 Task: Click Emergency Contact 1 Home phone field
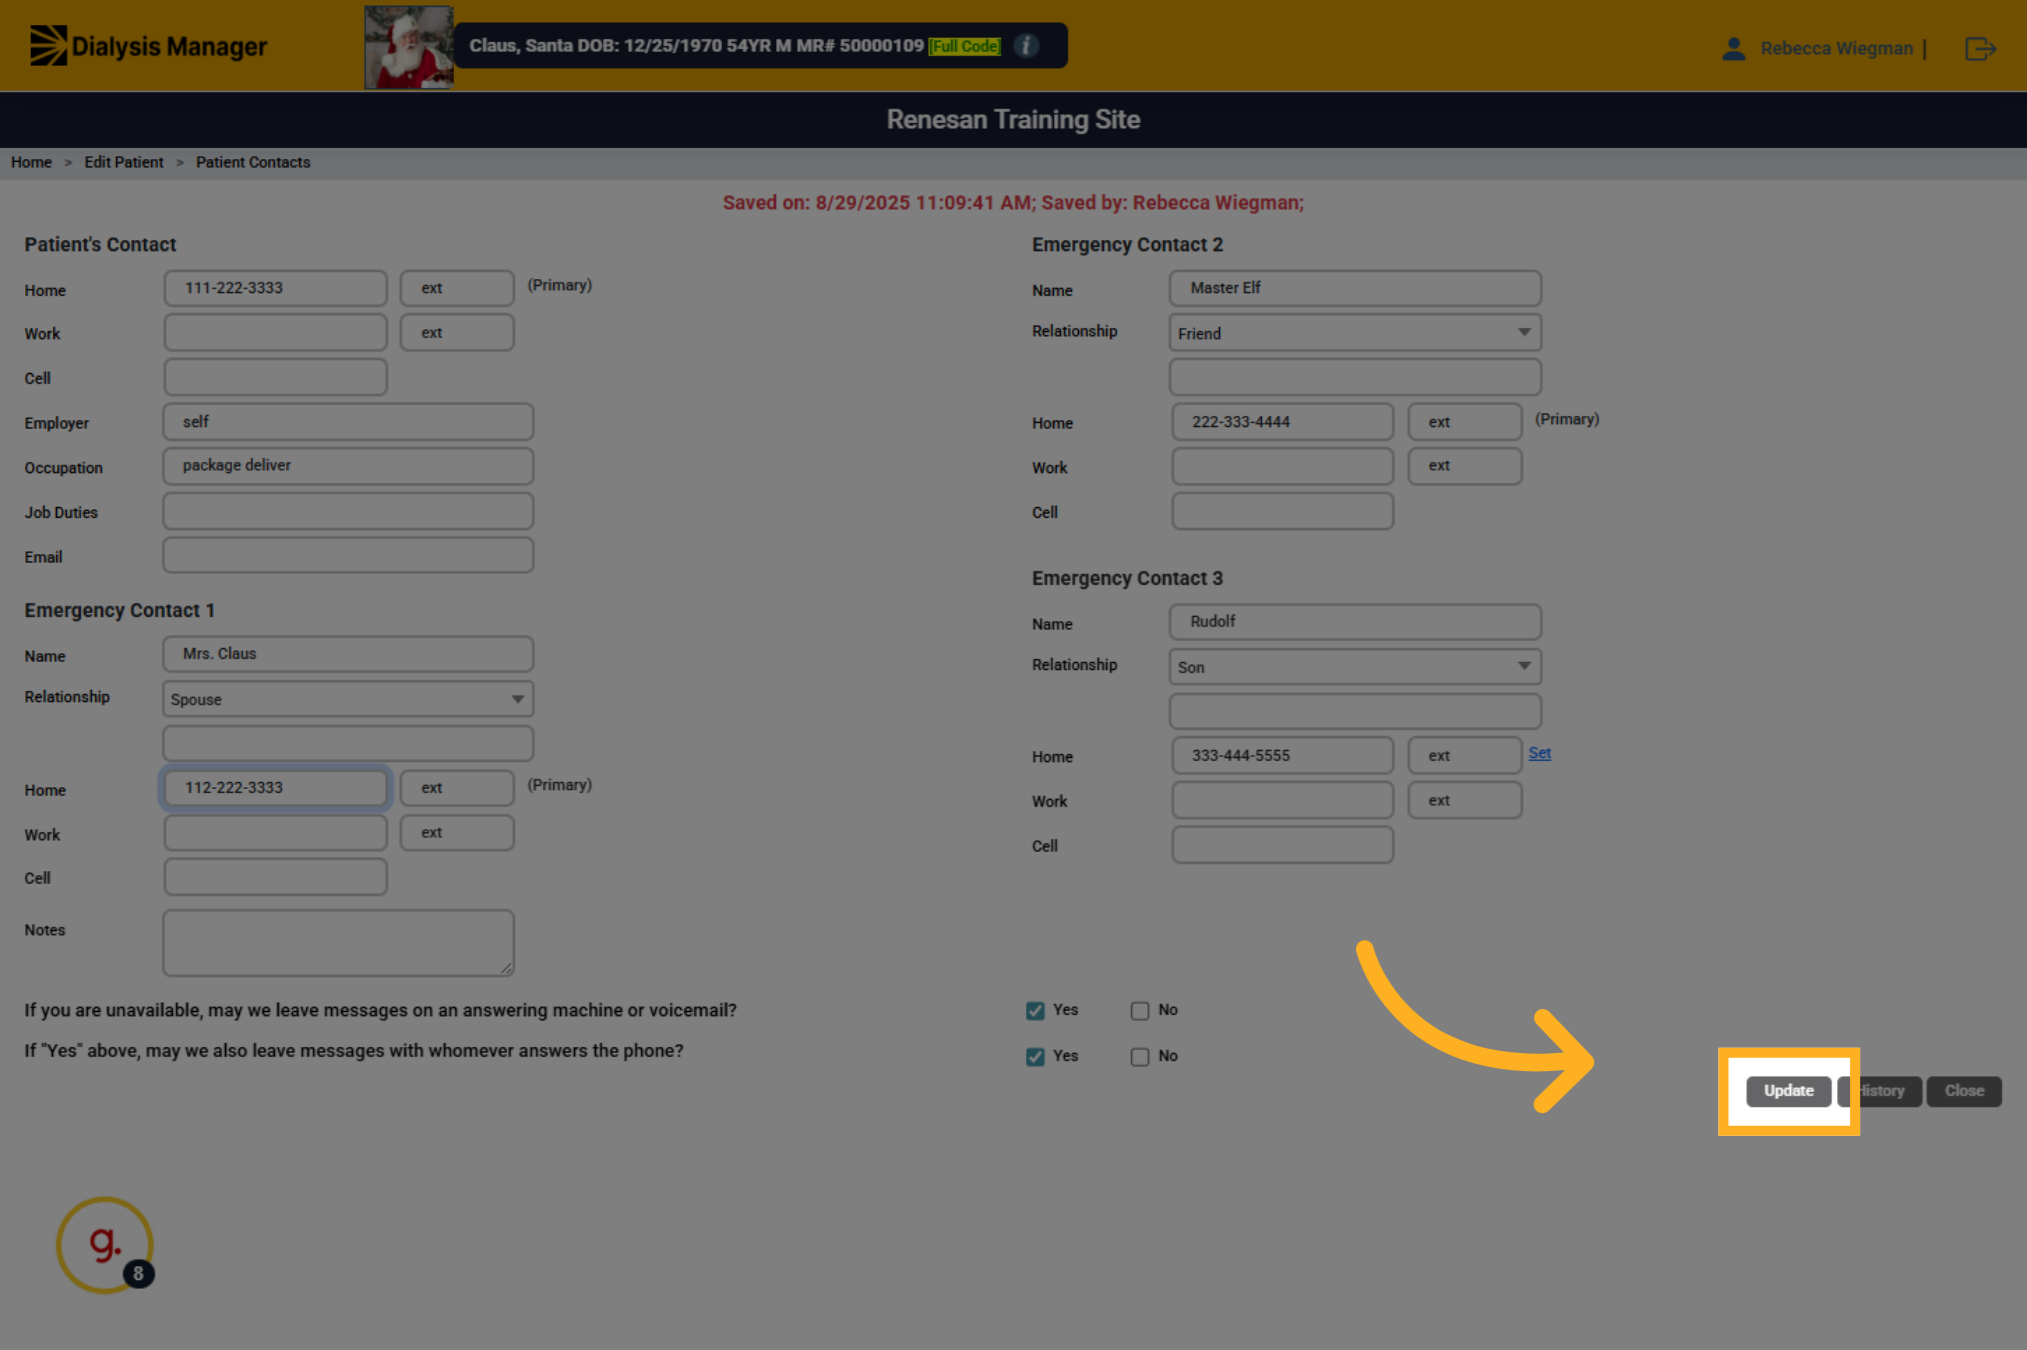click(x=275, y=788)
